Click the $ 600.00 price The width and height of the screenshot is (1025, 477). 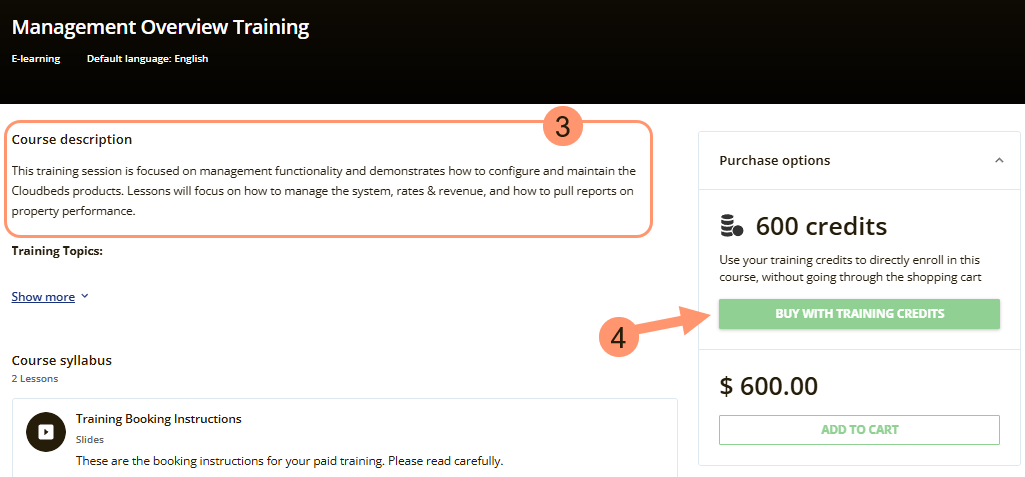(x=768, y=386)
